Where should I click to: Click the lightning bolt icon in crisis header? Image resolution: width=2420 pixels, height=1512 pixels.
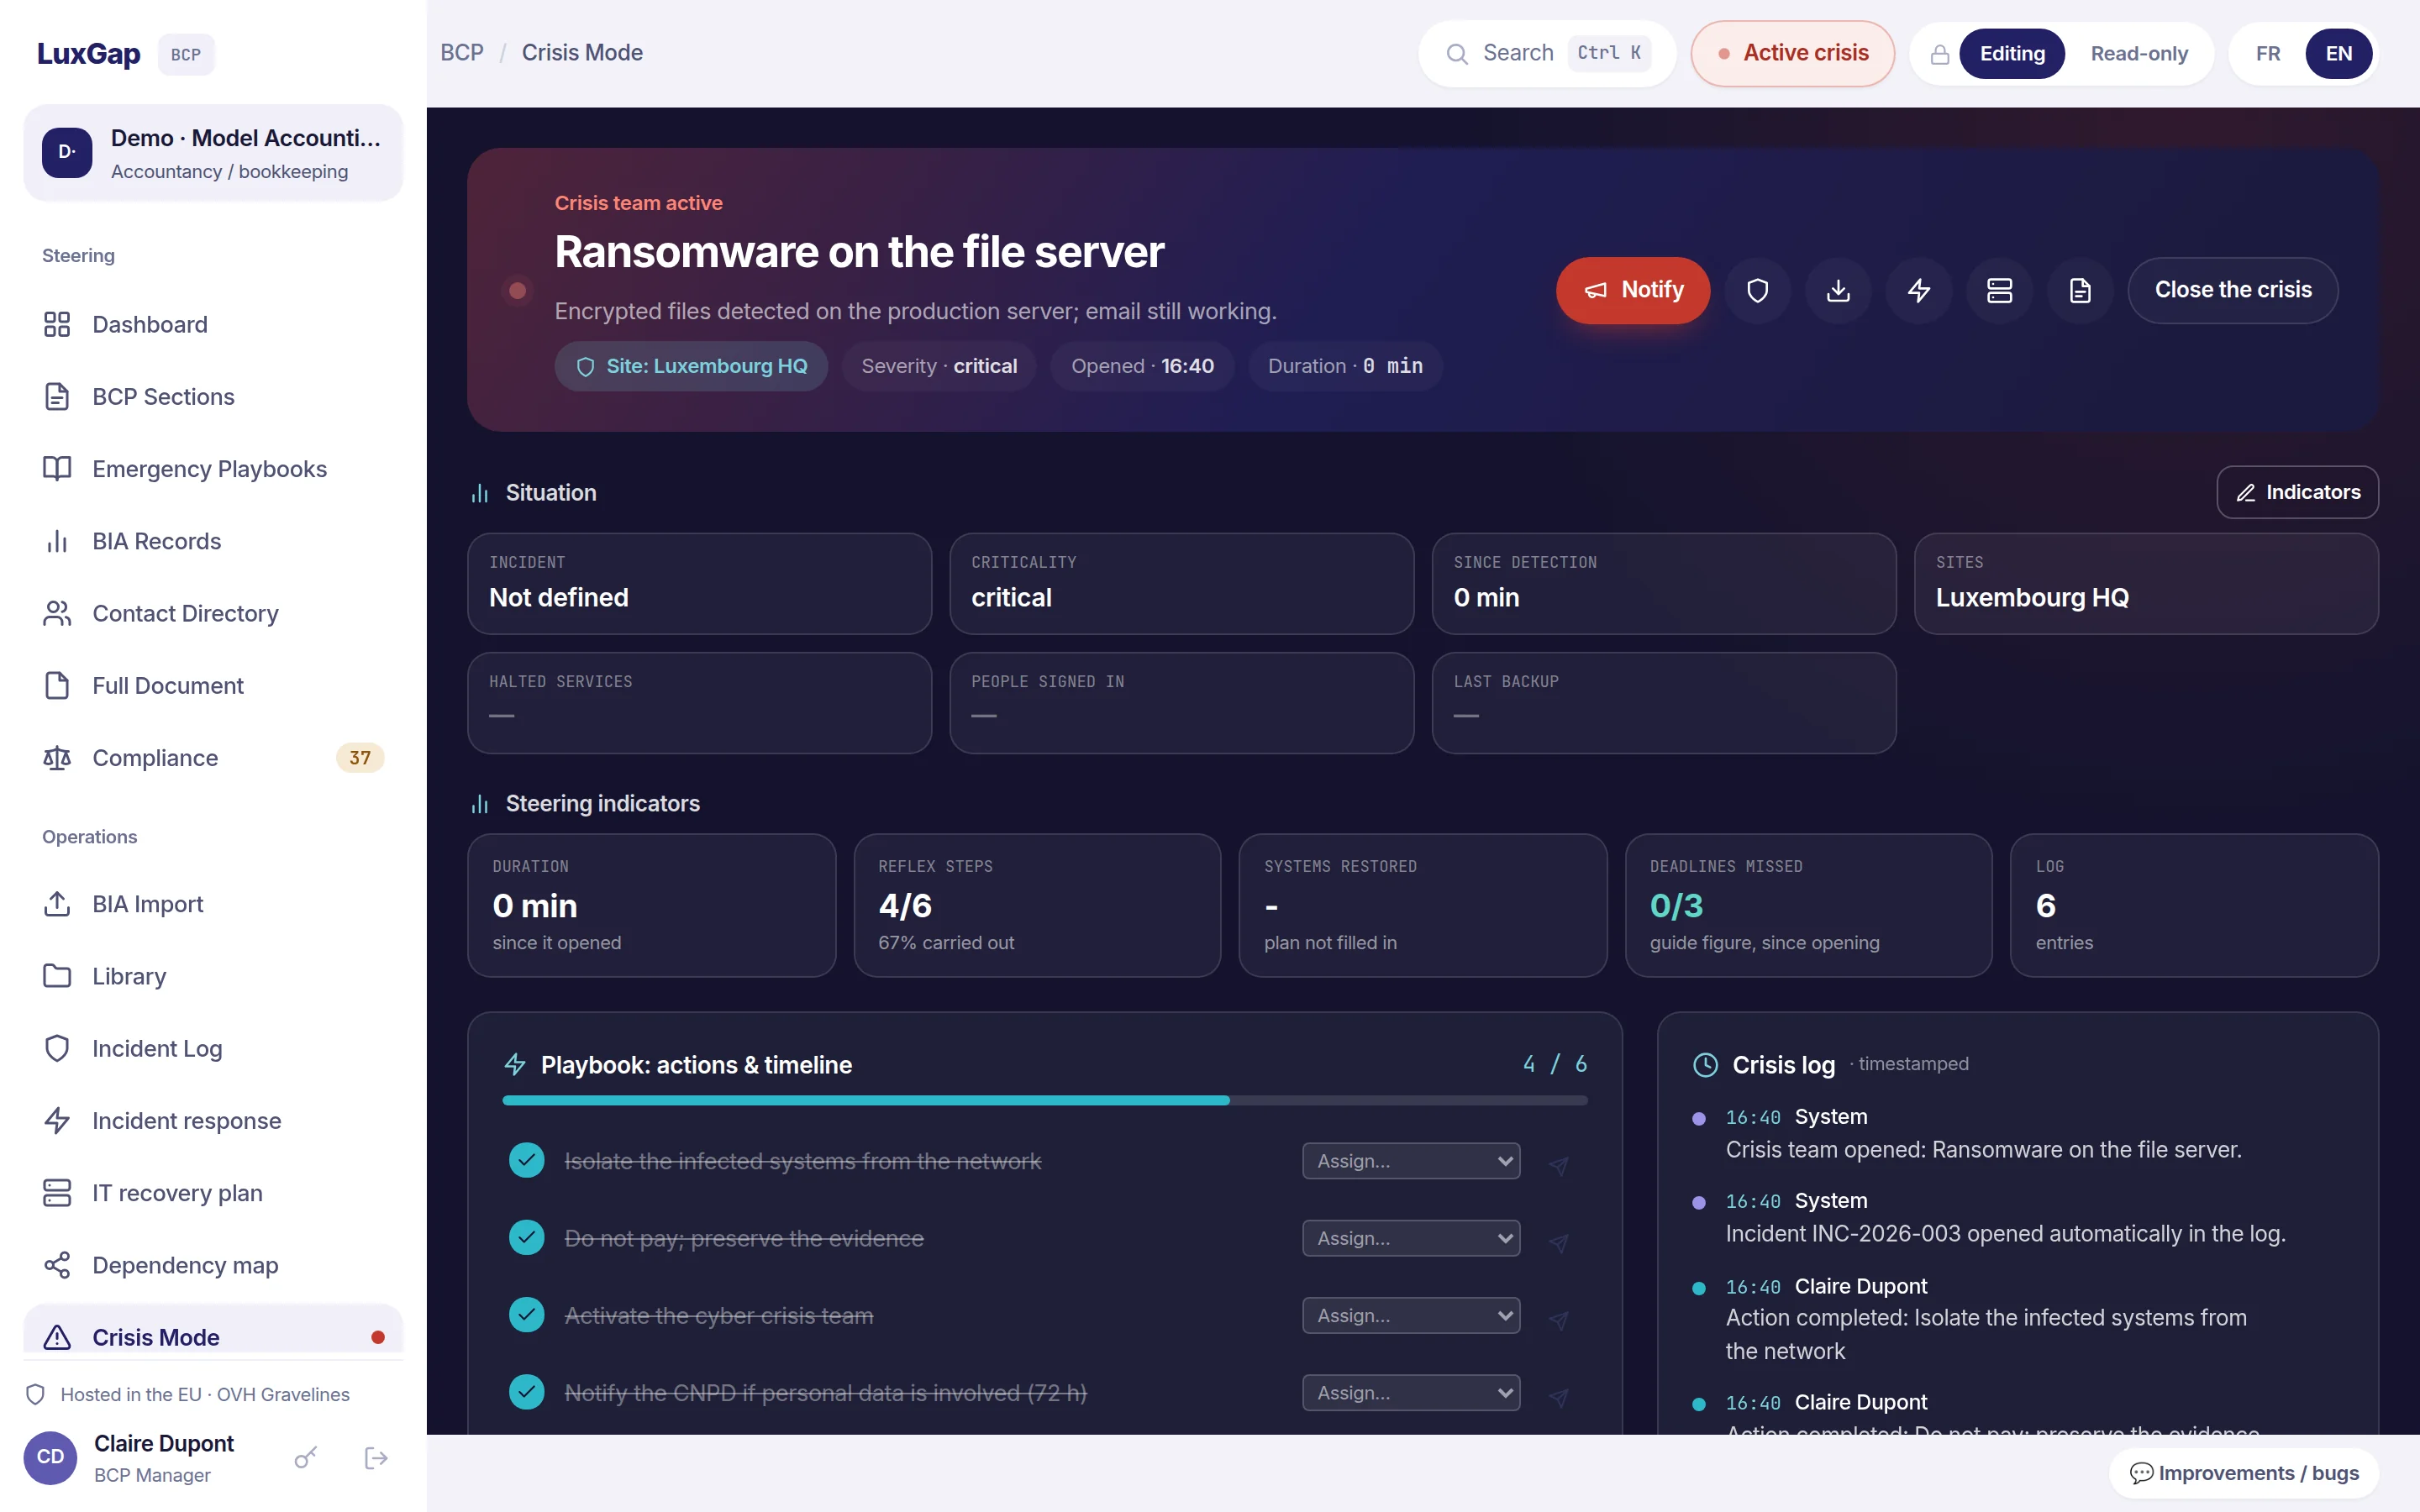tap(1918, 290)
